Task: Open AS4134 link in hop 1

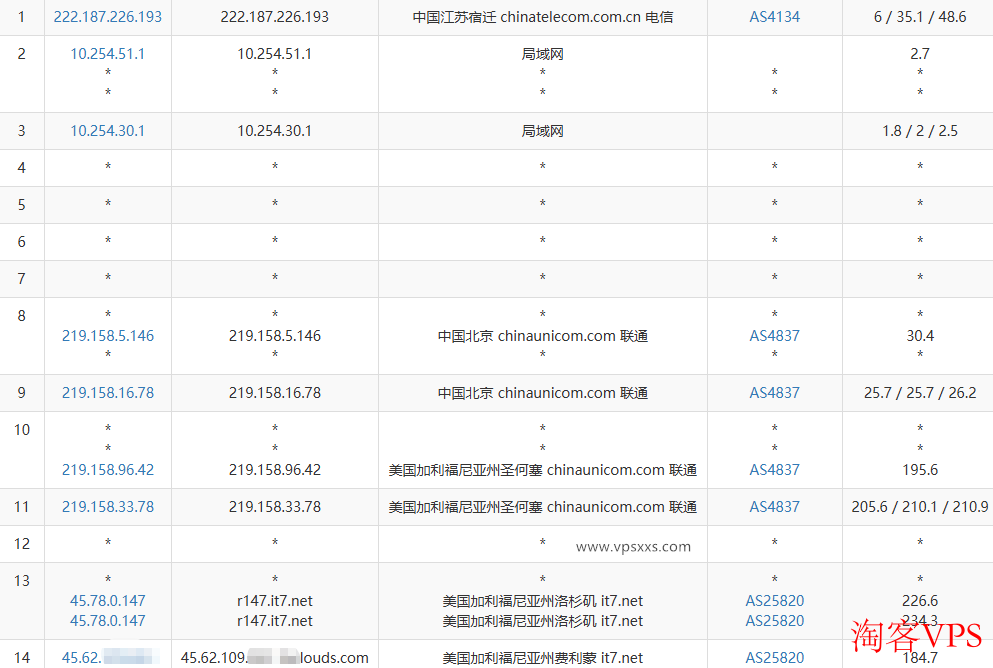Action: point(775,17)
